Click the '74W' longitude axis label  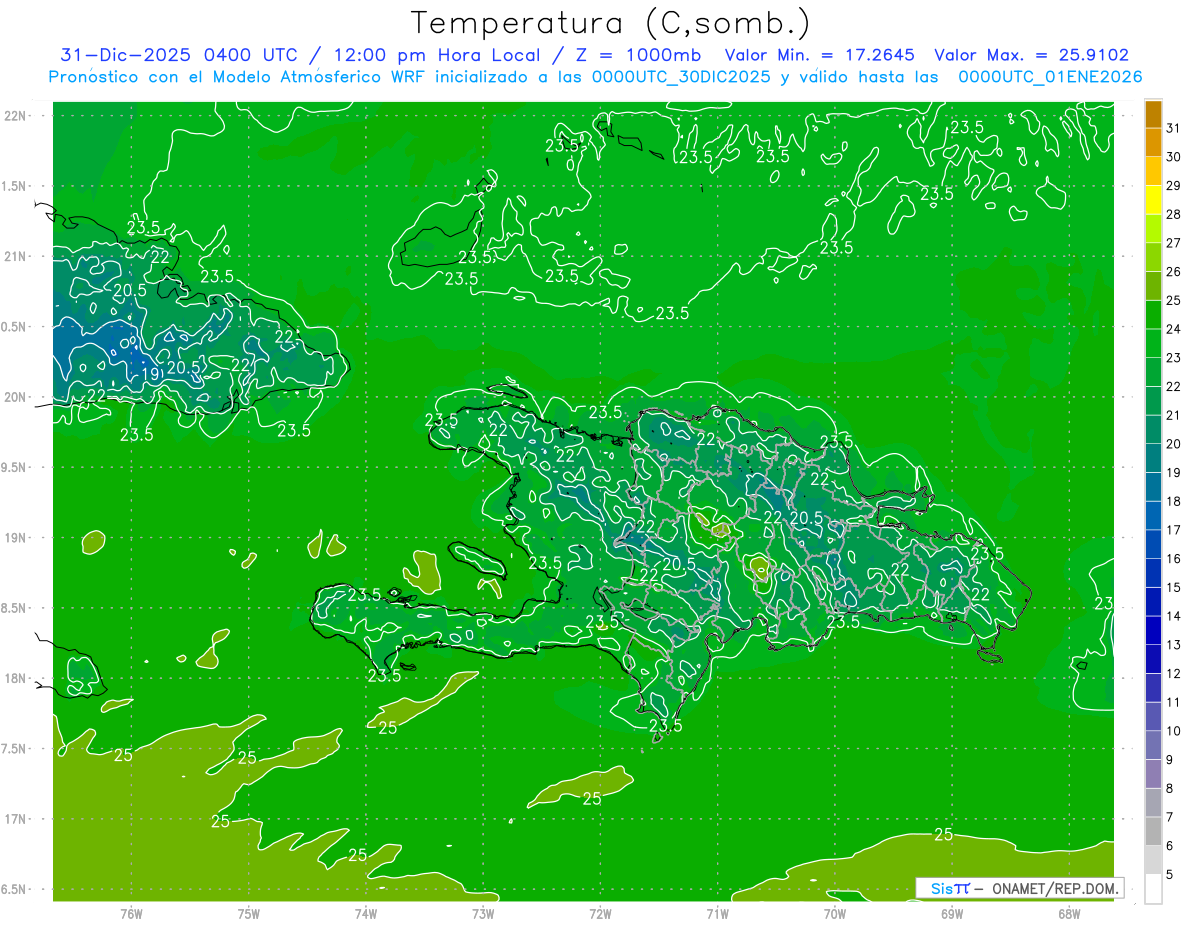[366, 913]
